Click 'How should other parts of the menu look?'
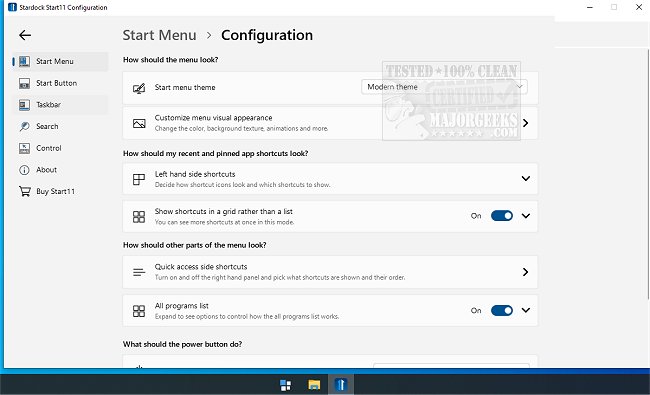 point(194,245)
